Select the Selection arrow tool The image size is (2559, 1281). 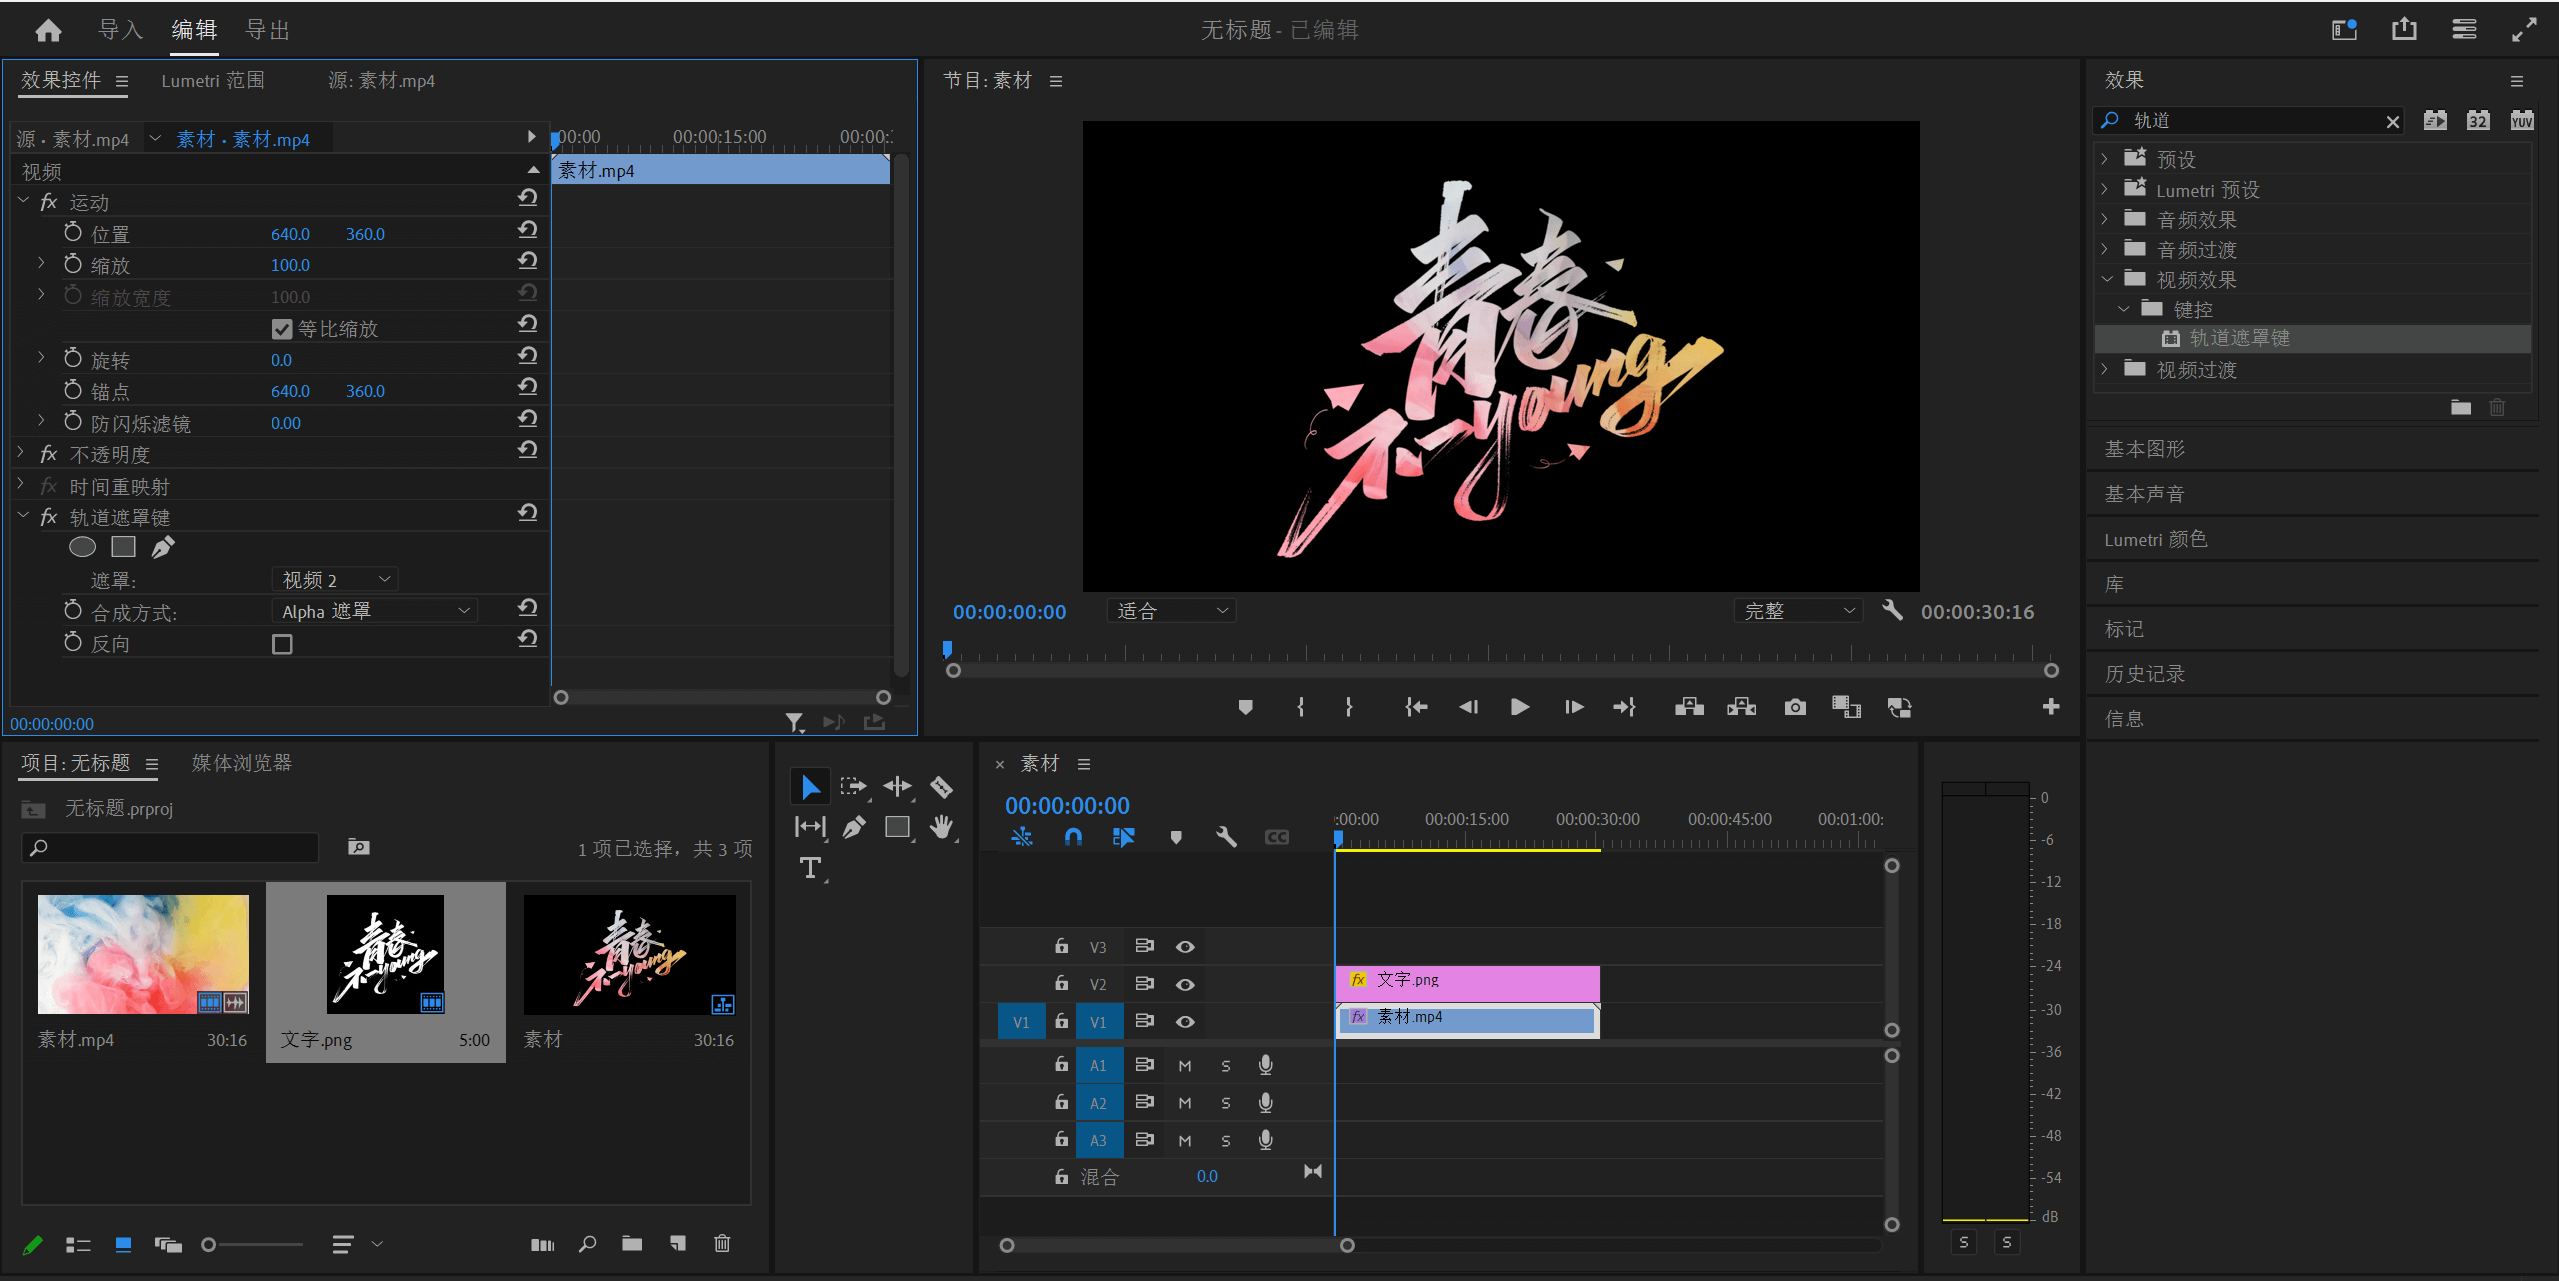coord(810,787)
